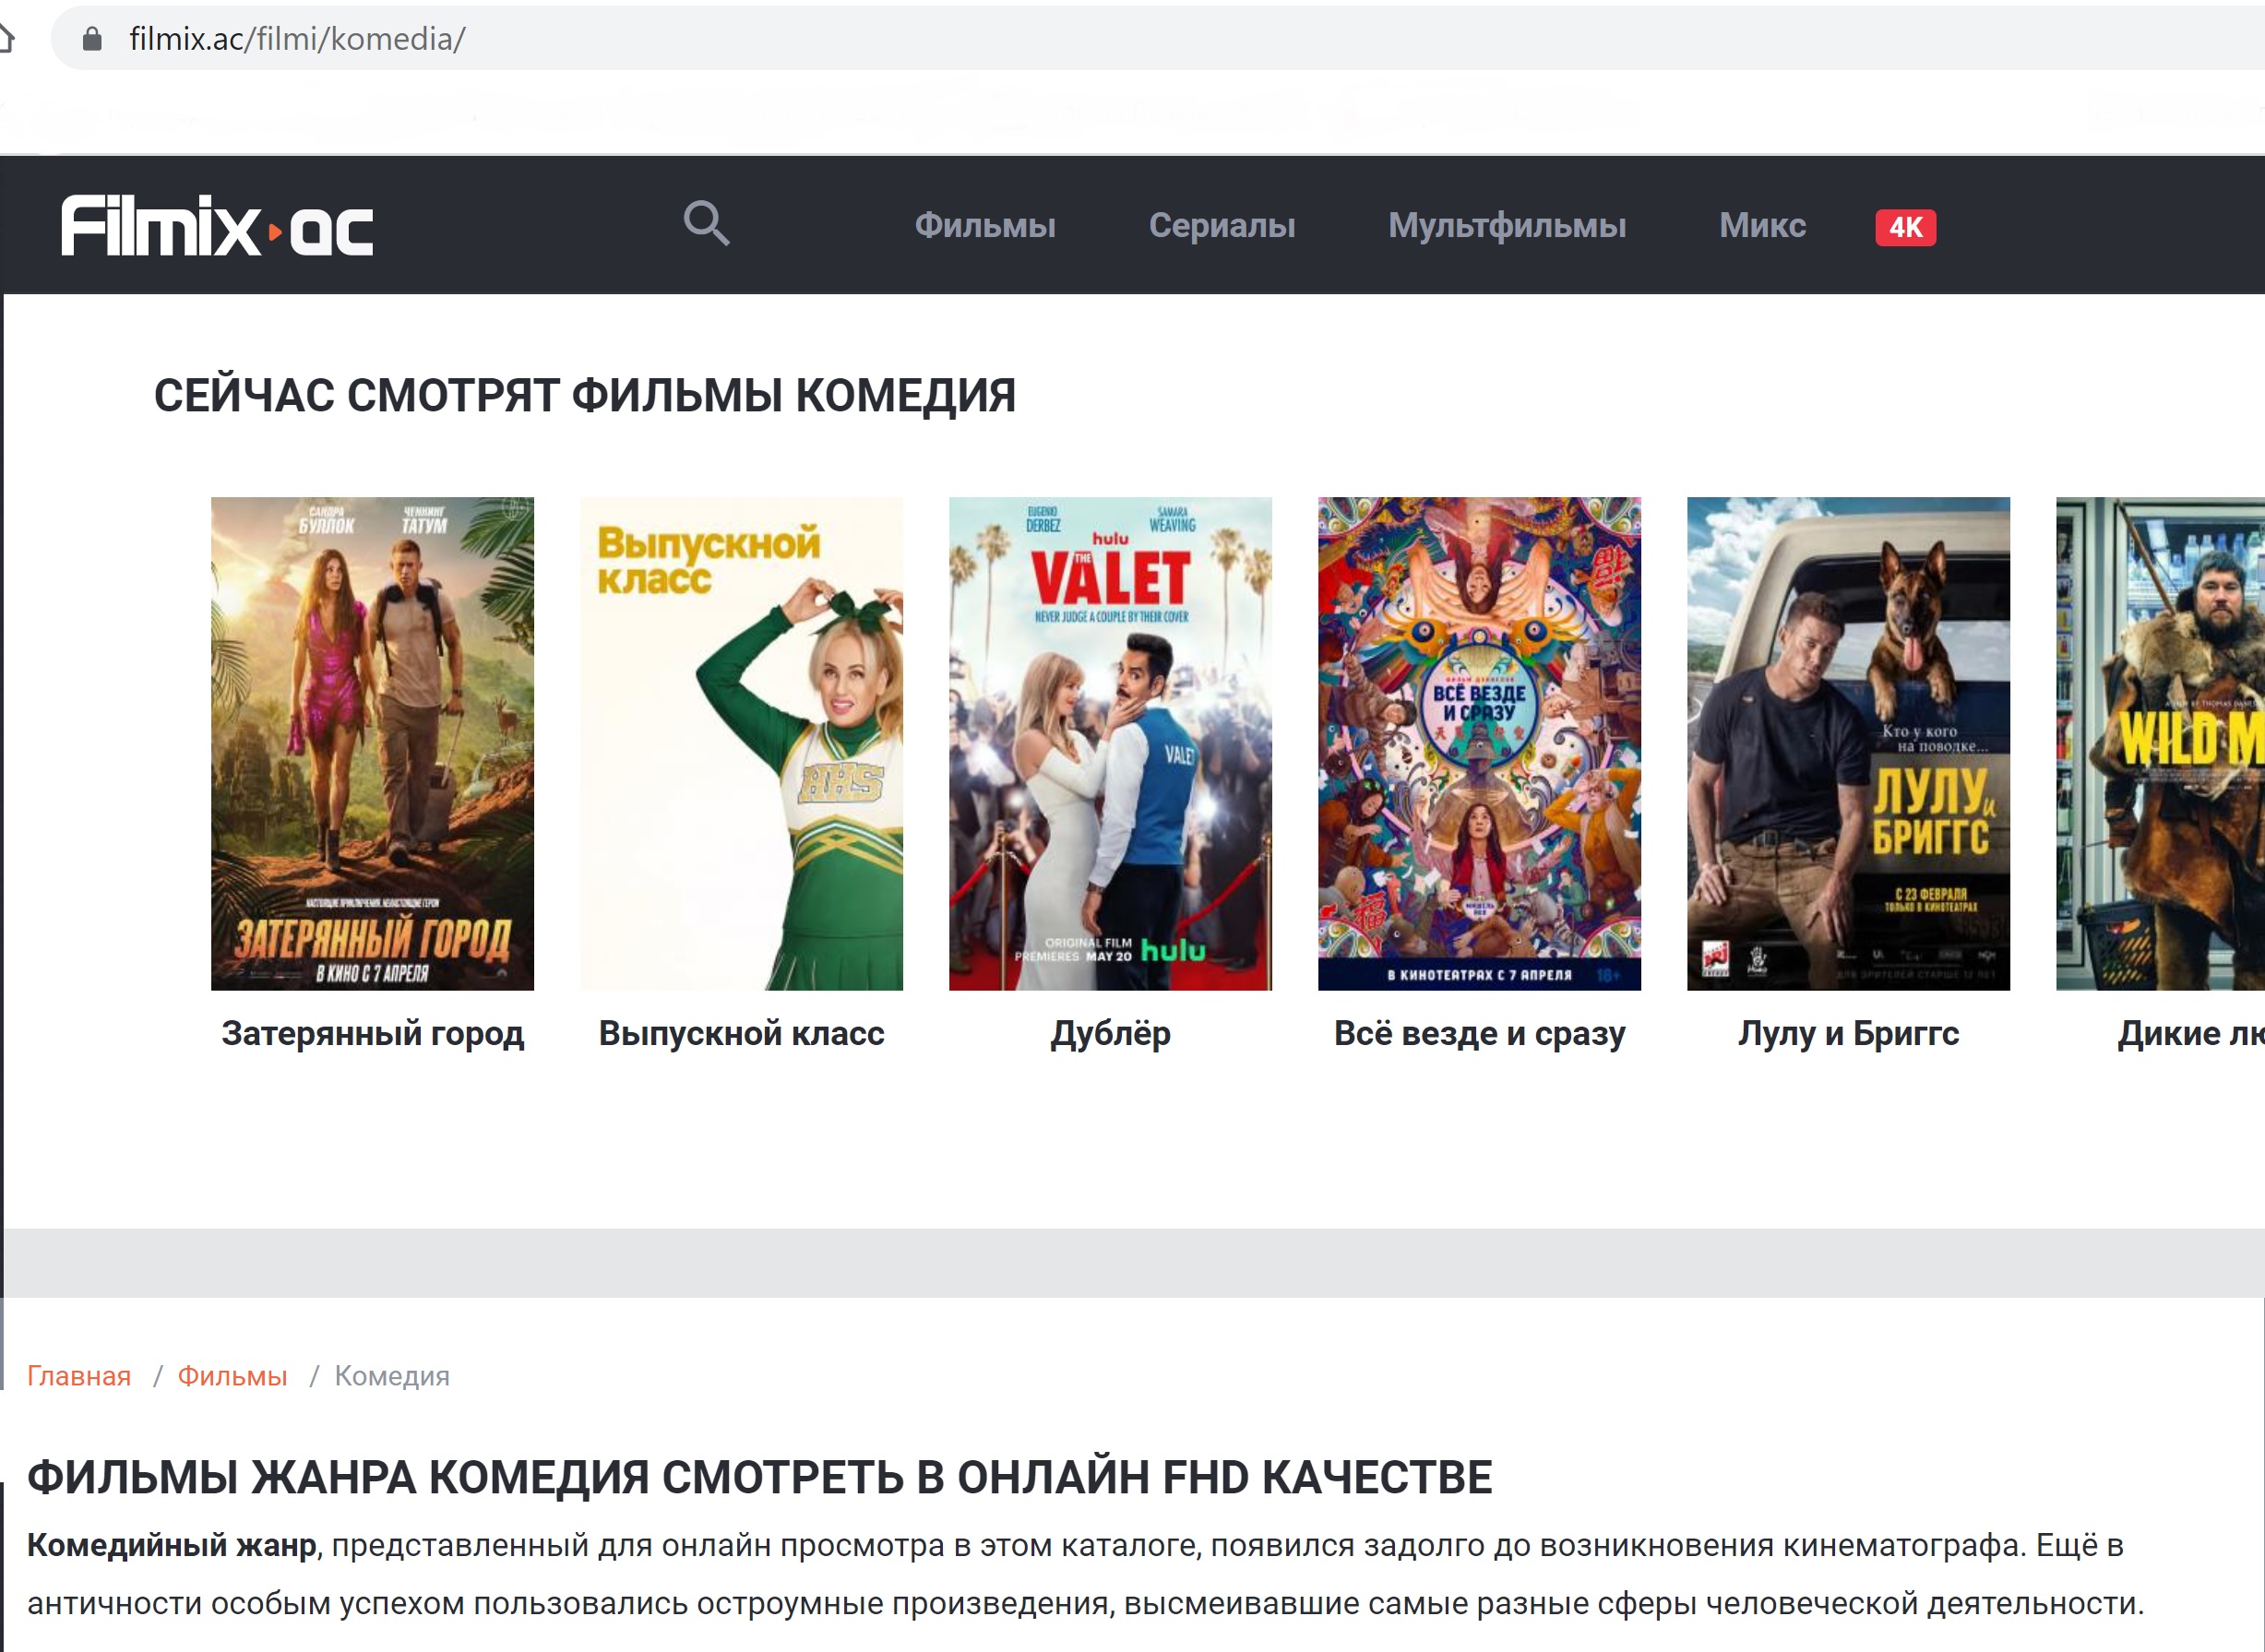Go to Фильмы breadcrumb link
This screenshot has height=1652, width=2265.
[x=232, y=1376]
